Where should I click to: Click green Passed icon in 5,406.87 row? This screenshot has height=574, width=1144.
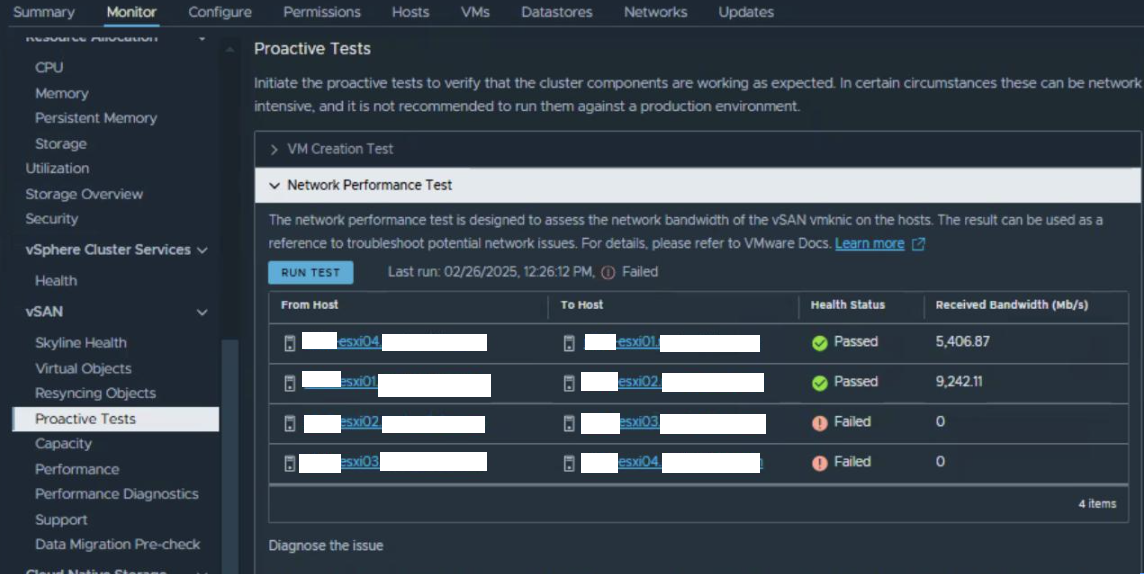click(x=819, y=343)
